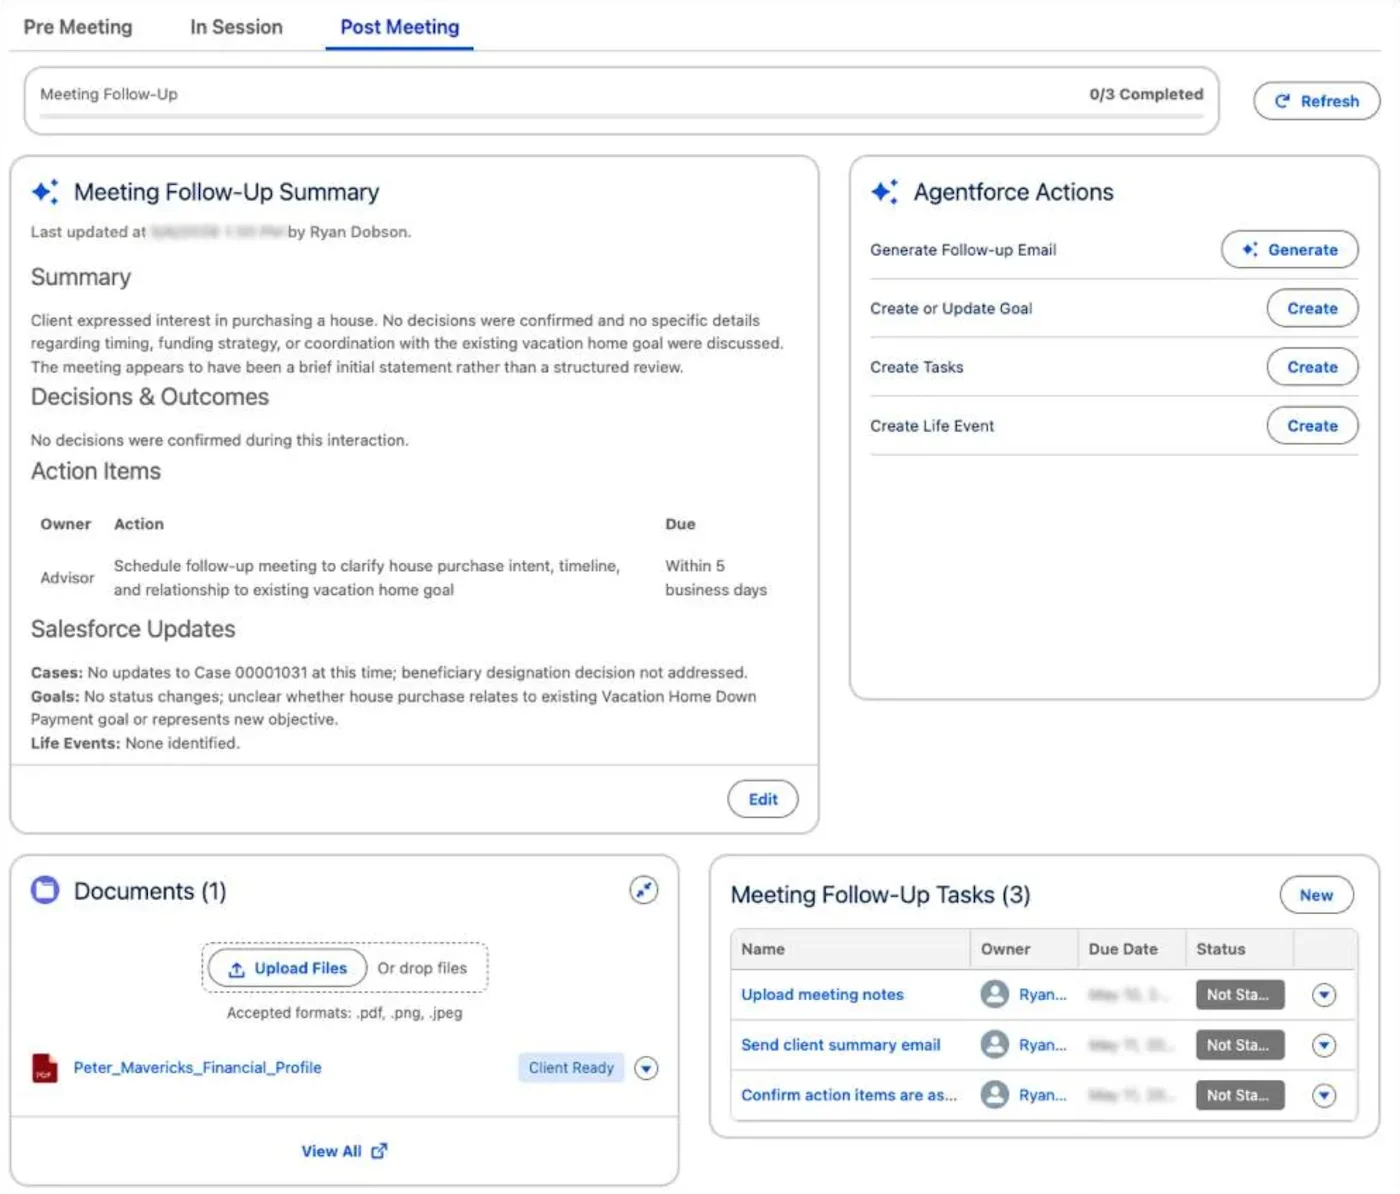
Task: Open the Confirm action items task link
Action: click(849, 1095)
